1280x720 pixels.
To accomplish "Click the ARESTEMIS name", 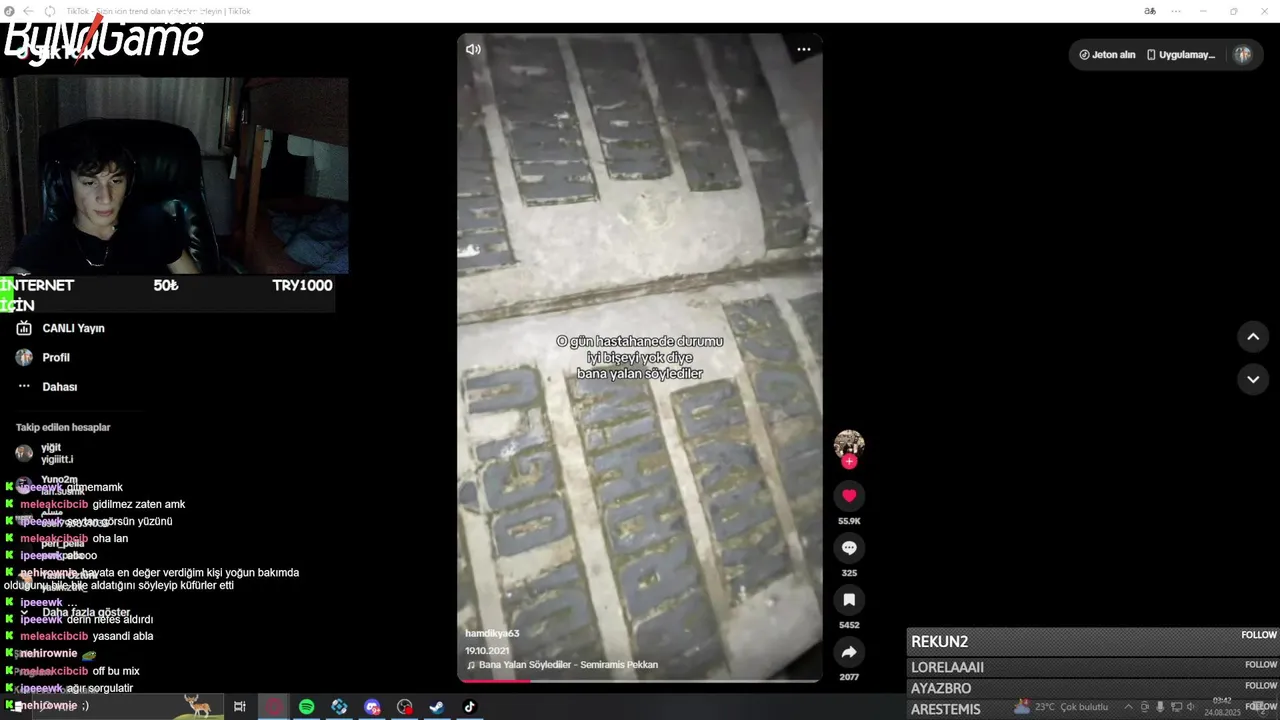I will [x=945, y=709].
